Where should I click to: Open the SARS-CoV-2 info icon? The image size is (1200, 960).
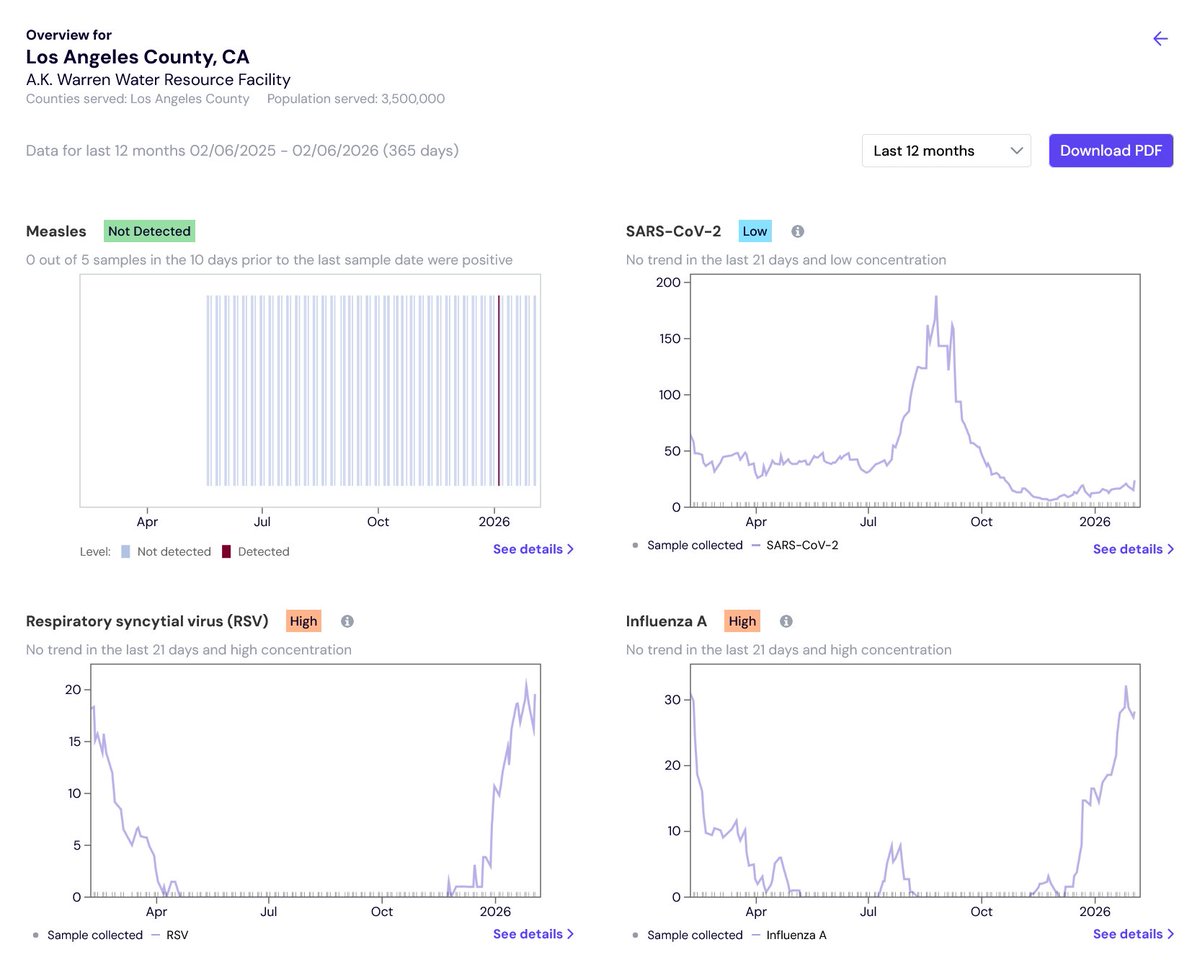click(x=798, y=231)
